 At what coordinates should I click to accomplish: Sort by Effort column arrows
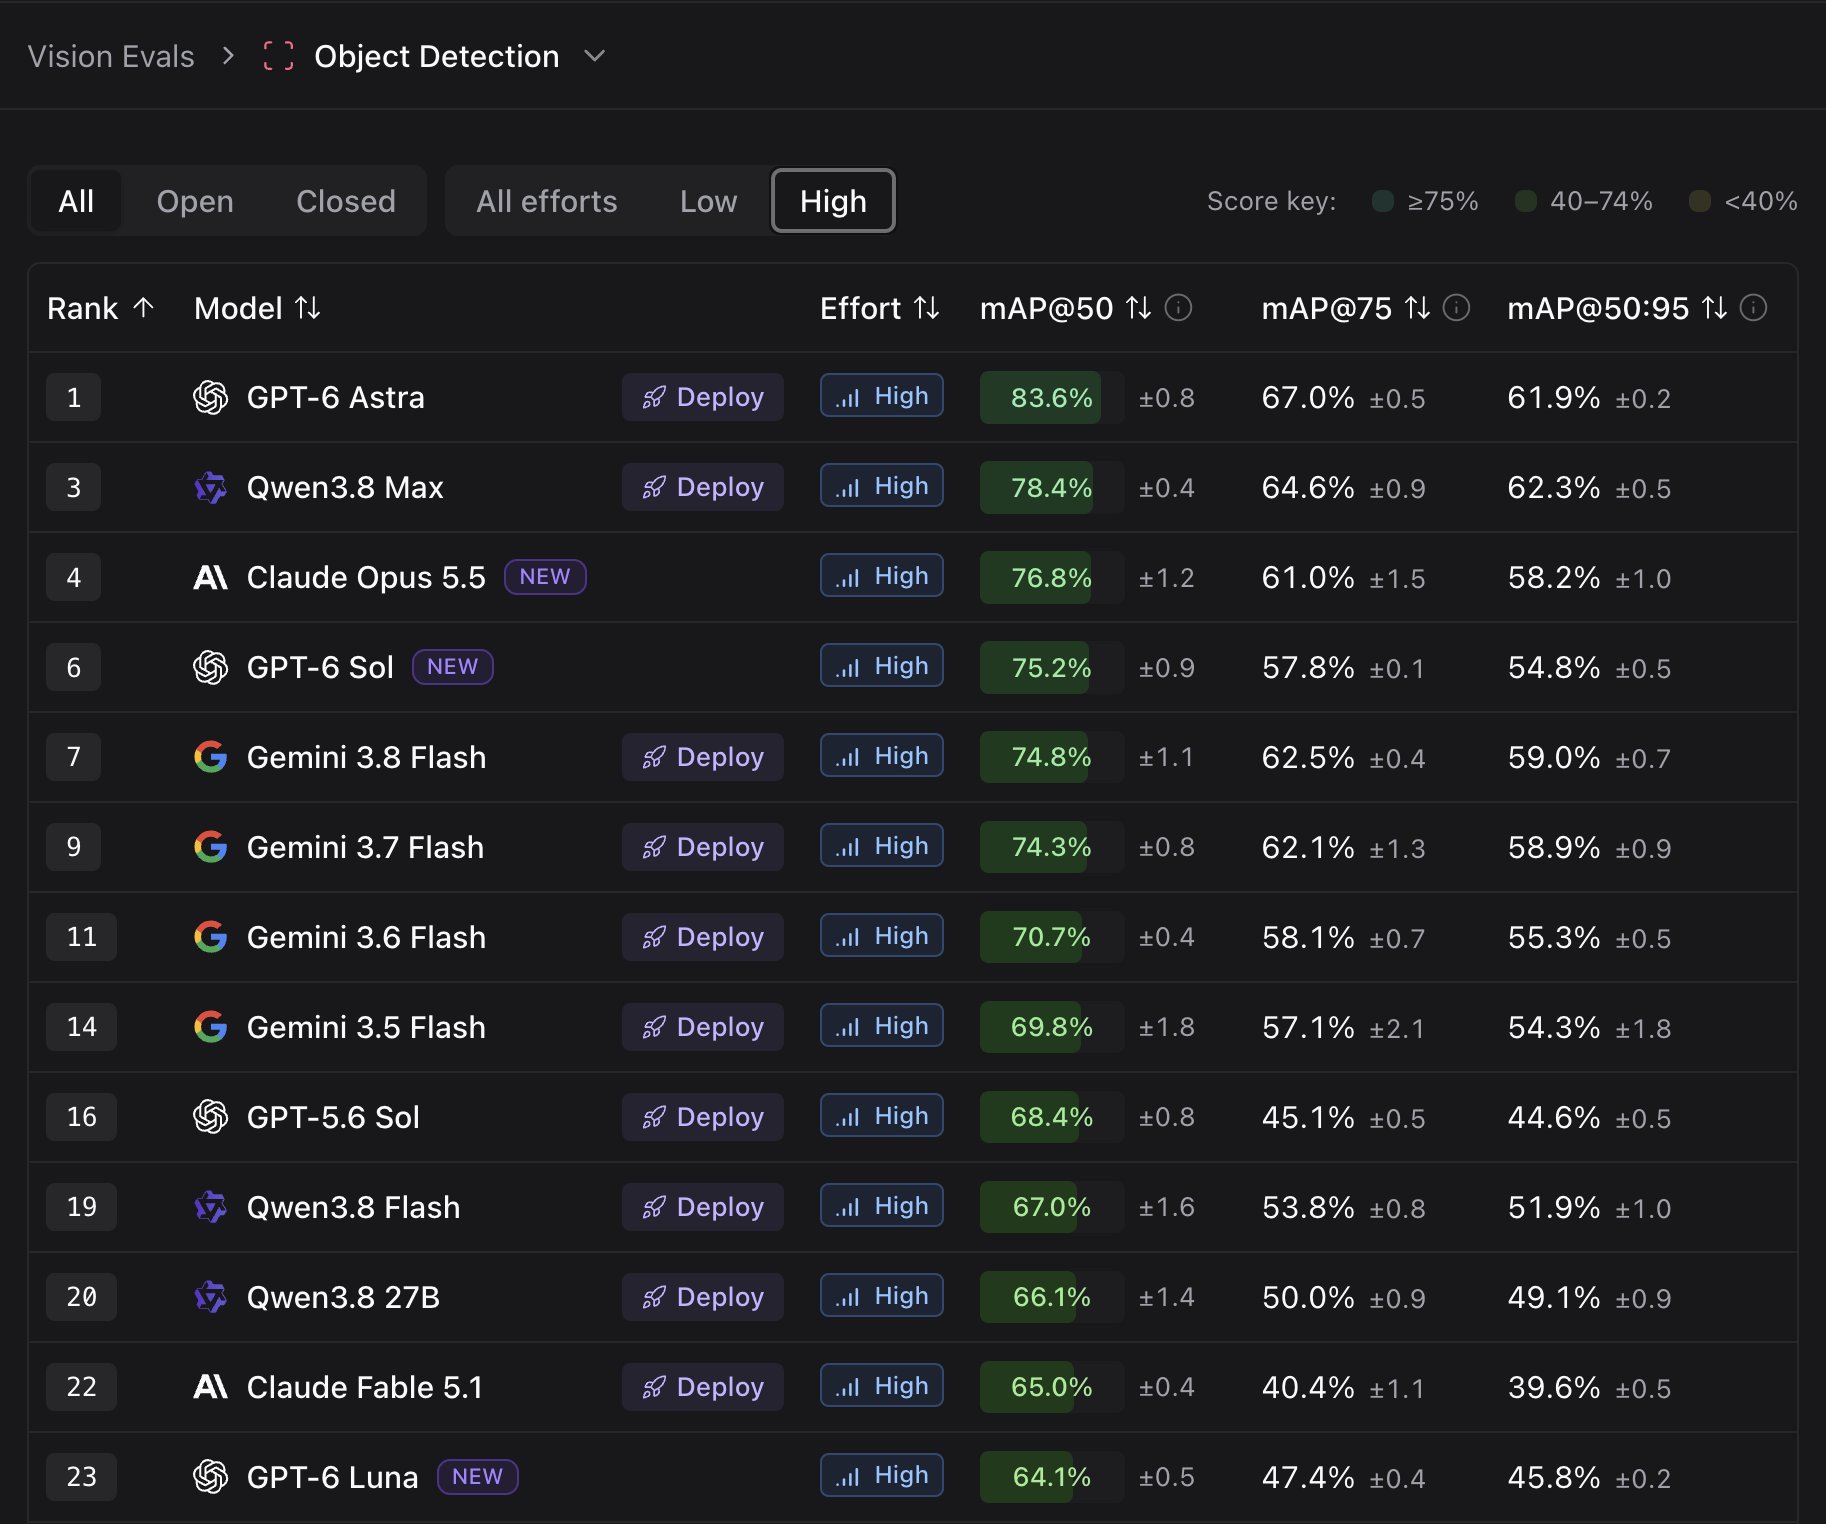click(x=927, y=308)
